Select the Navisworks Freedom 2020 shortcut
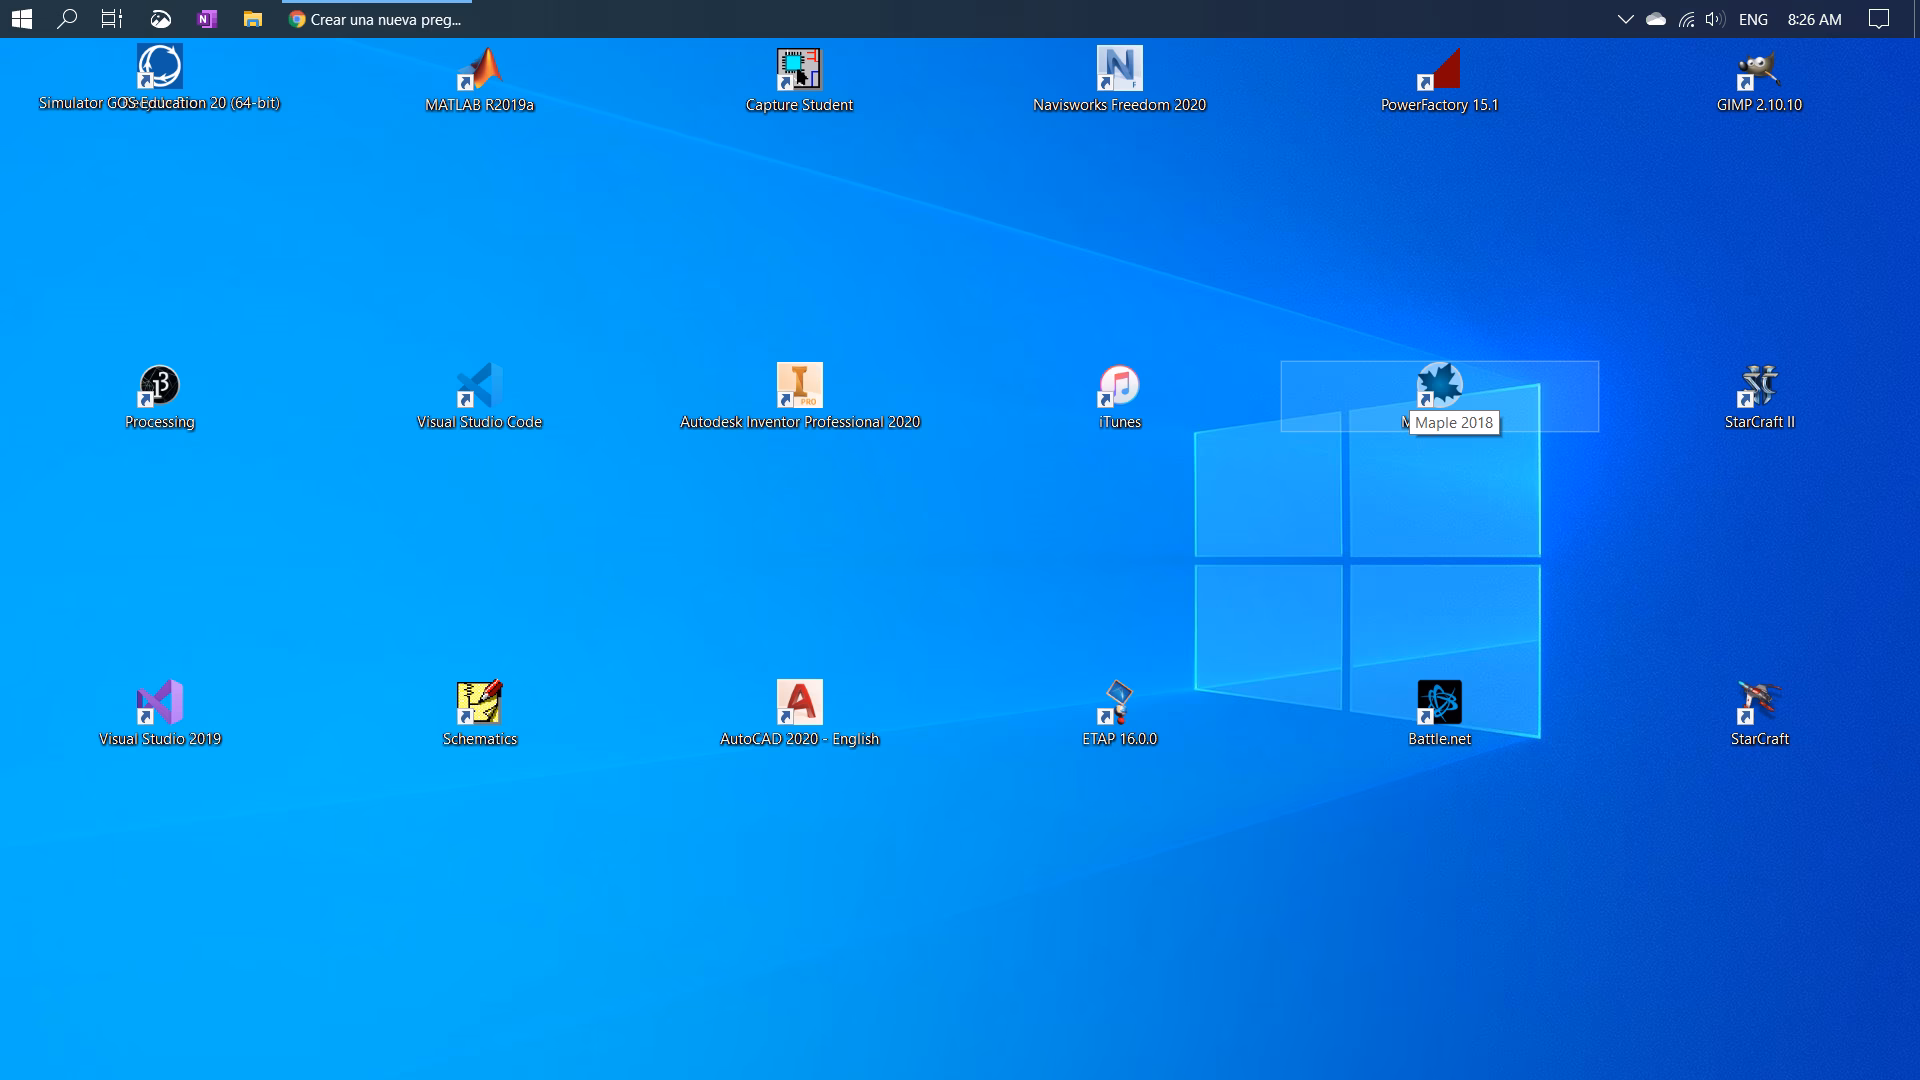This screenshot has width=1920, height=1080. tap(1120, 80)
